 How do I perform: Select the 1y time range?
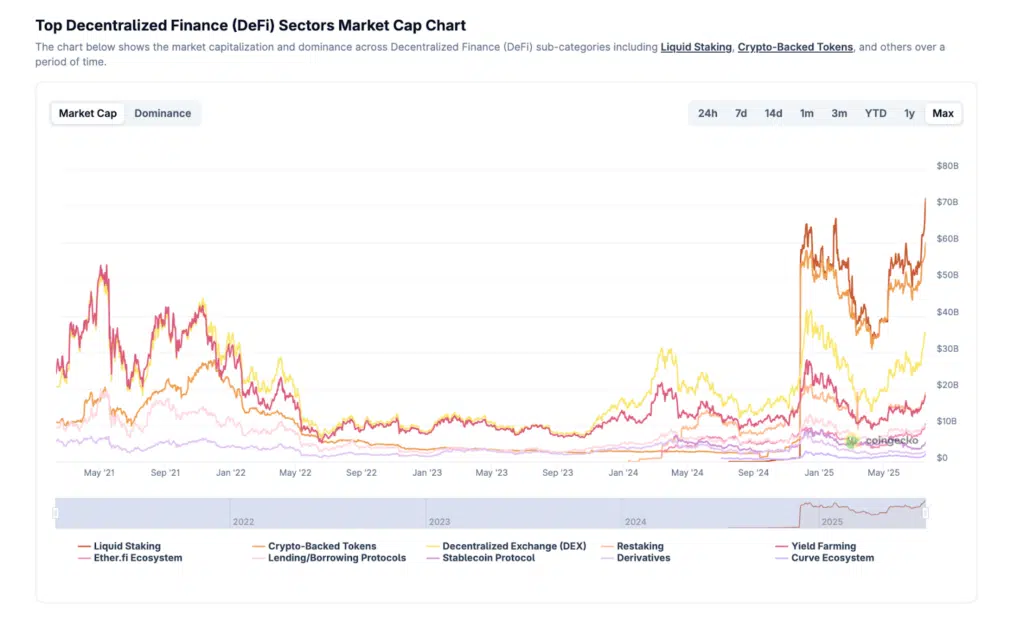point(909,113)
